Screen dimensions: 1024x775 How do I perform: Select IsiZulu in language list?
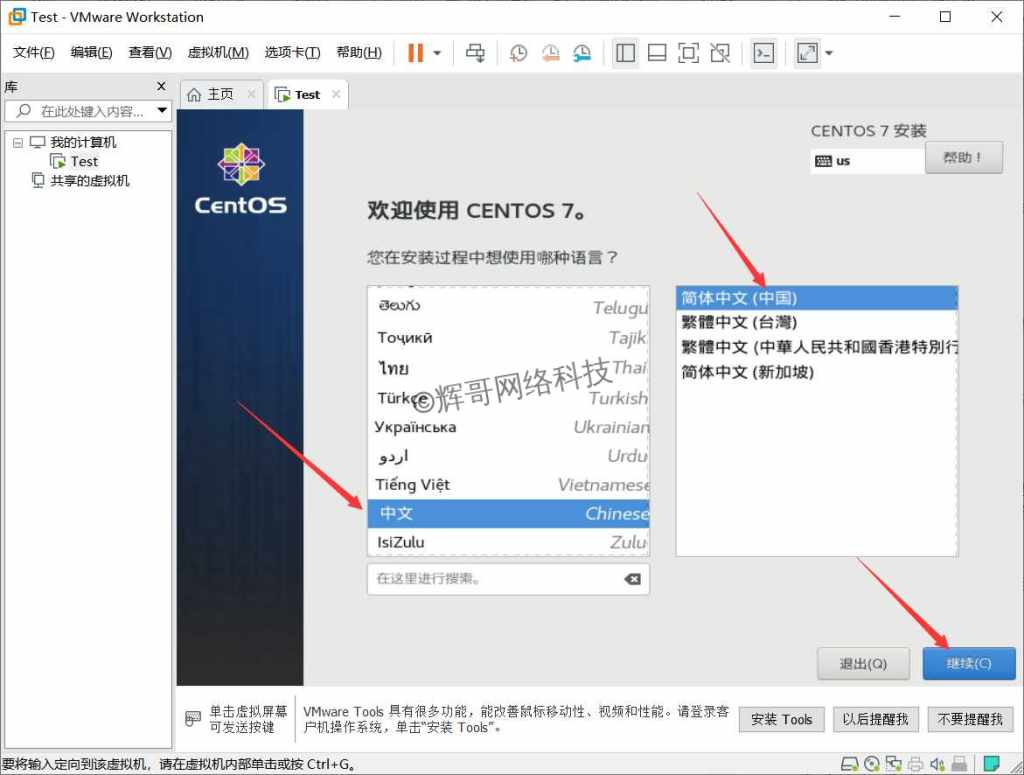click(x=509, y=542)
